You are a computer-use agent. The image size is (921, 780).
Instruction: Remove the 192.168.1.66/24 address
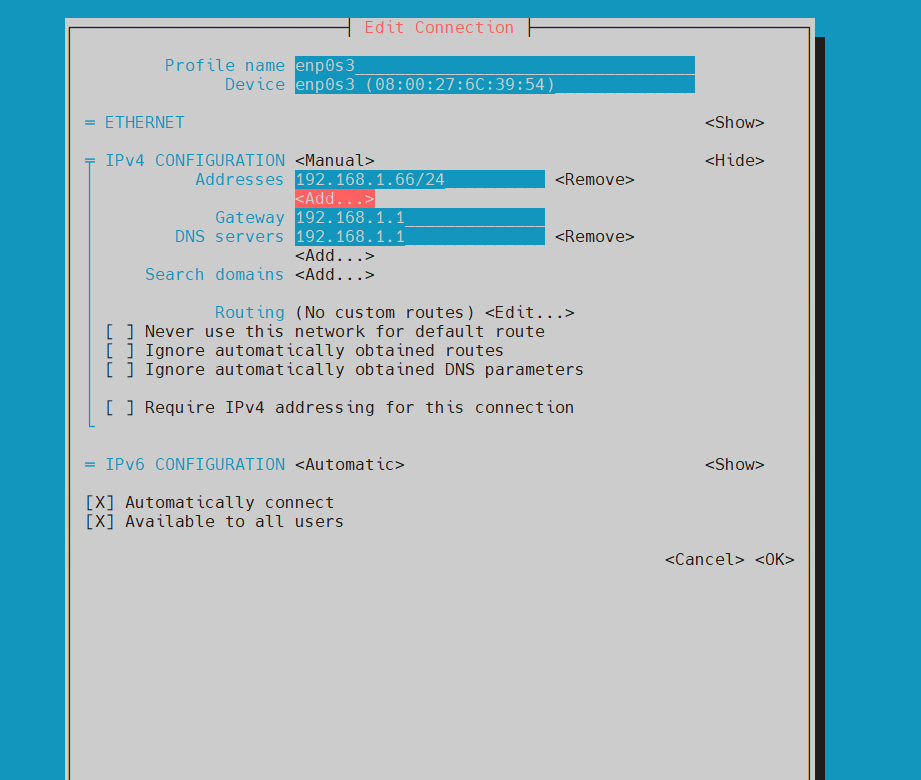point(594,180)
